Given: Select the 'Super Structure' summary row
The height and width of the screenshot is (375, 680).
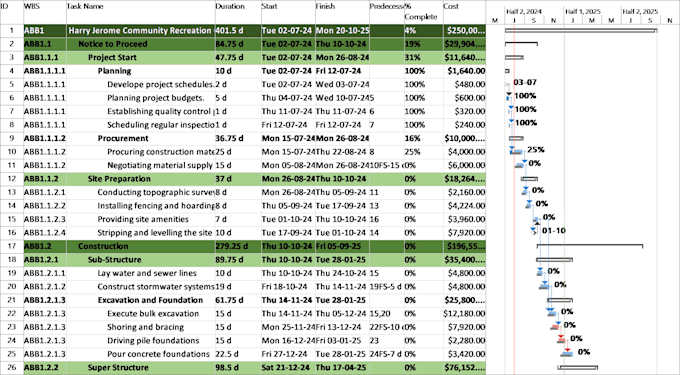Looking at the screenshot, I should [243, 368].
